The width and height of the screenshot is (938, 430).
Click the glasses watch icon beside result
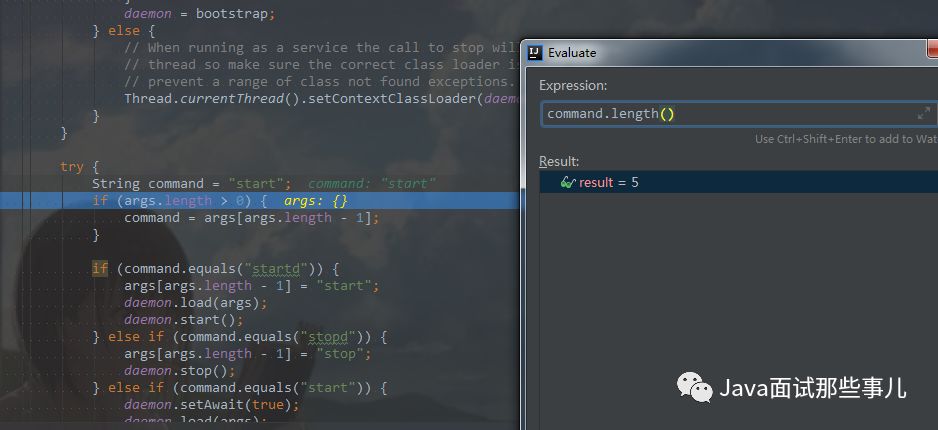tap(568, 182)
